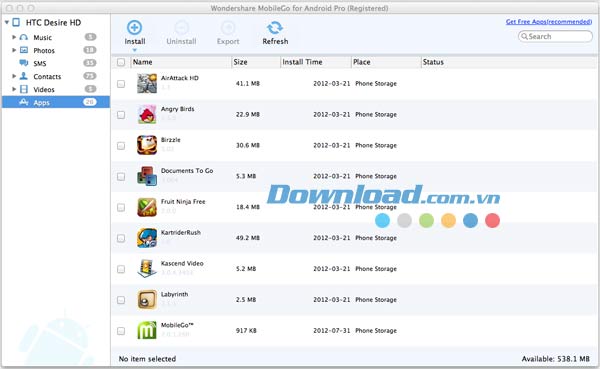
Task: Expand the Videos tree node
Action: 14,89
